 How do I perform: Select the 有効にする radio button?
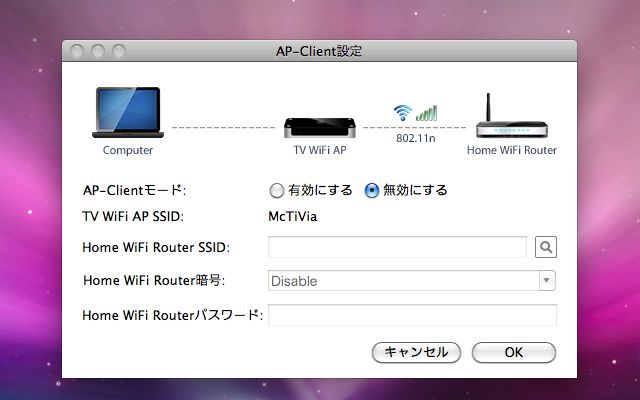coord(276,191)
